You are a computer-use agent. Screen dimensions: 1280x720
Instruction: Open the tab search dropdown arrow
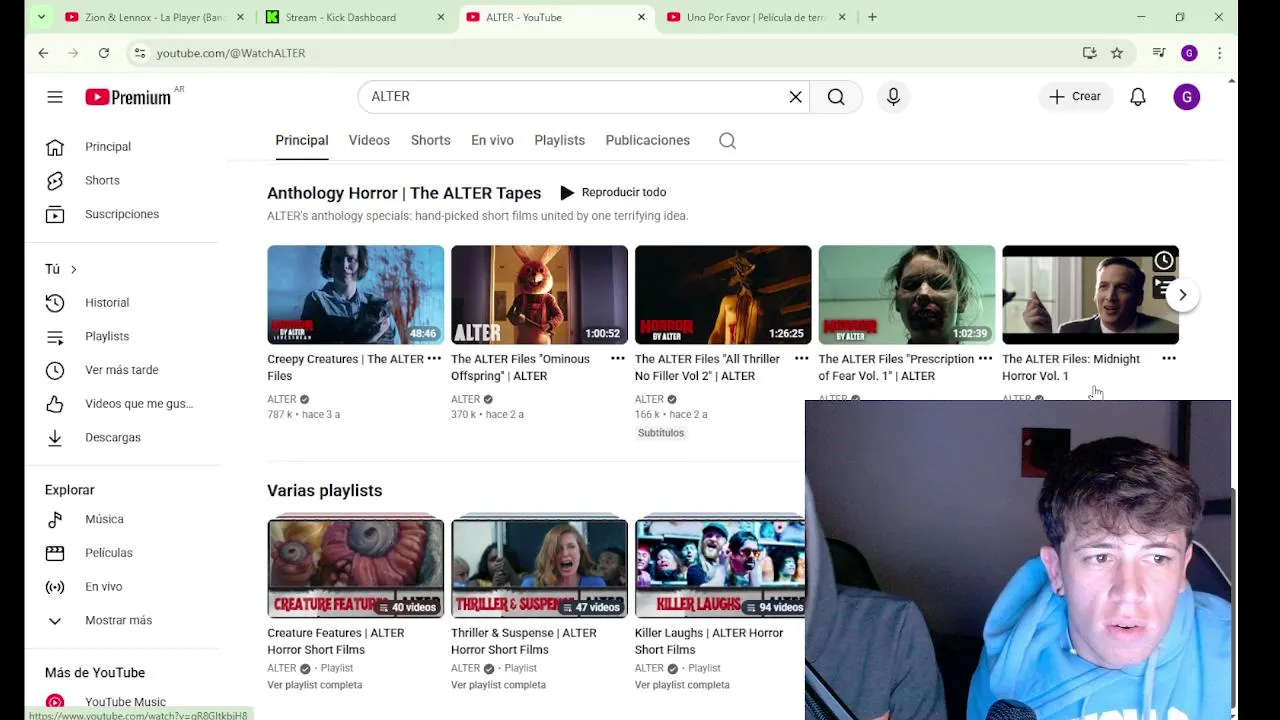coord(41,17)
